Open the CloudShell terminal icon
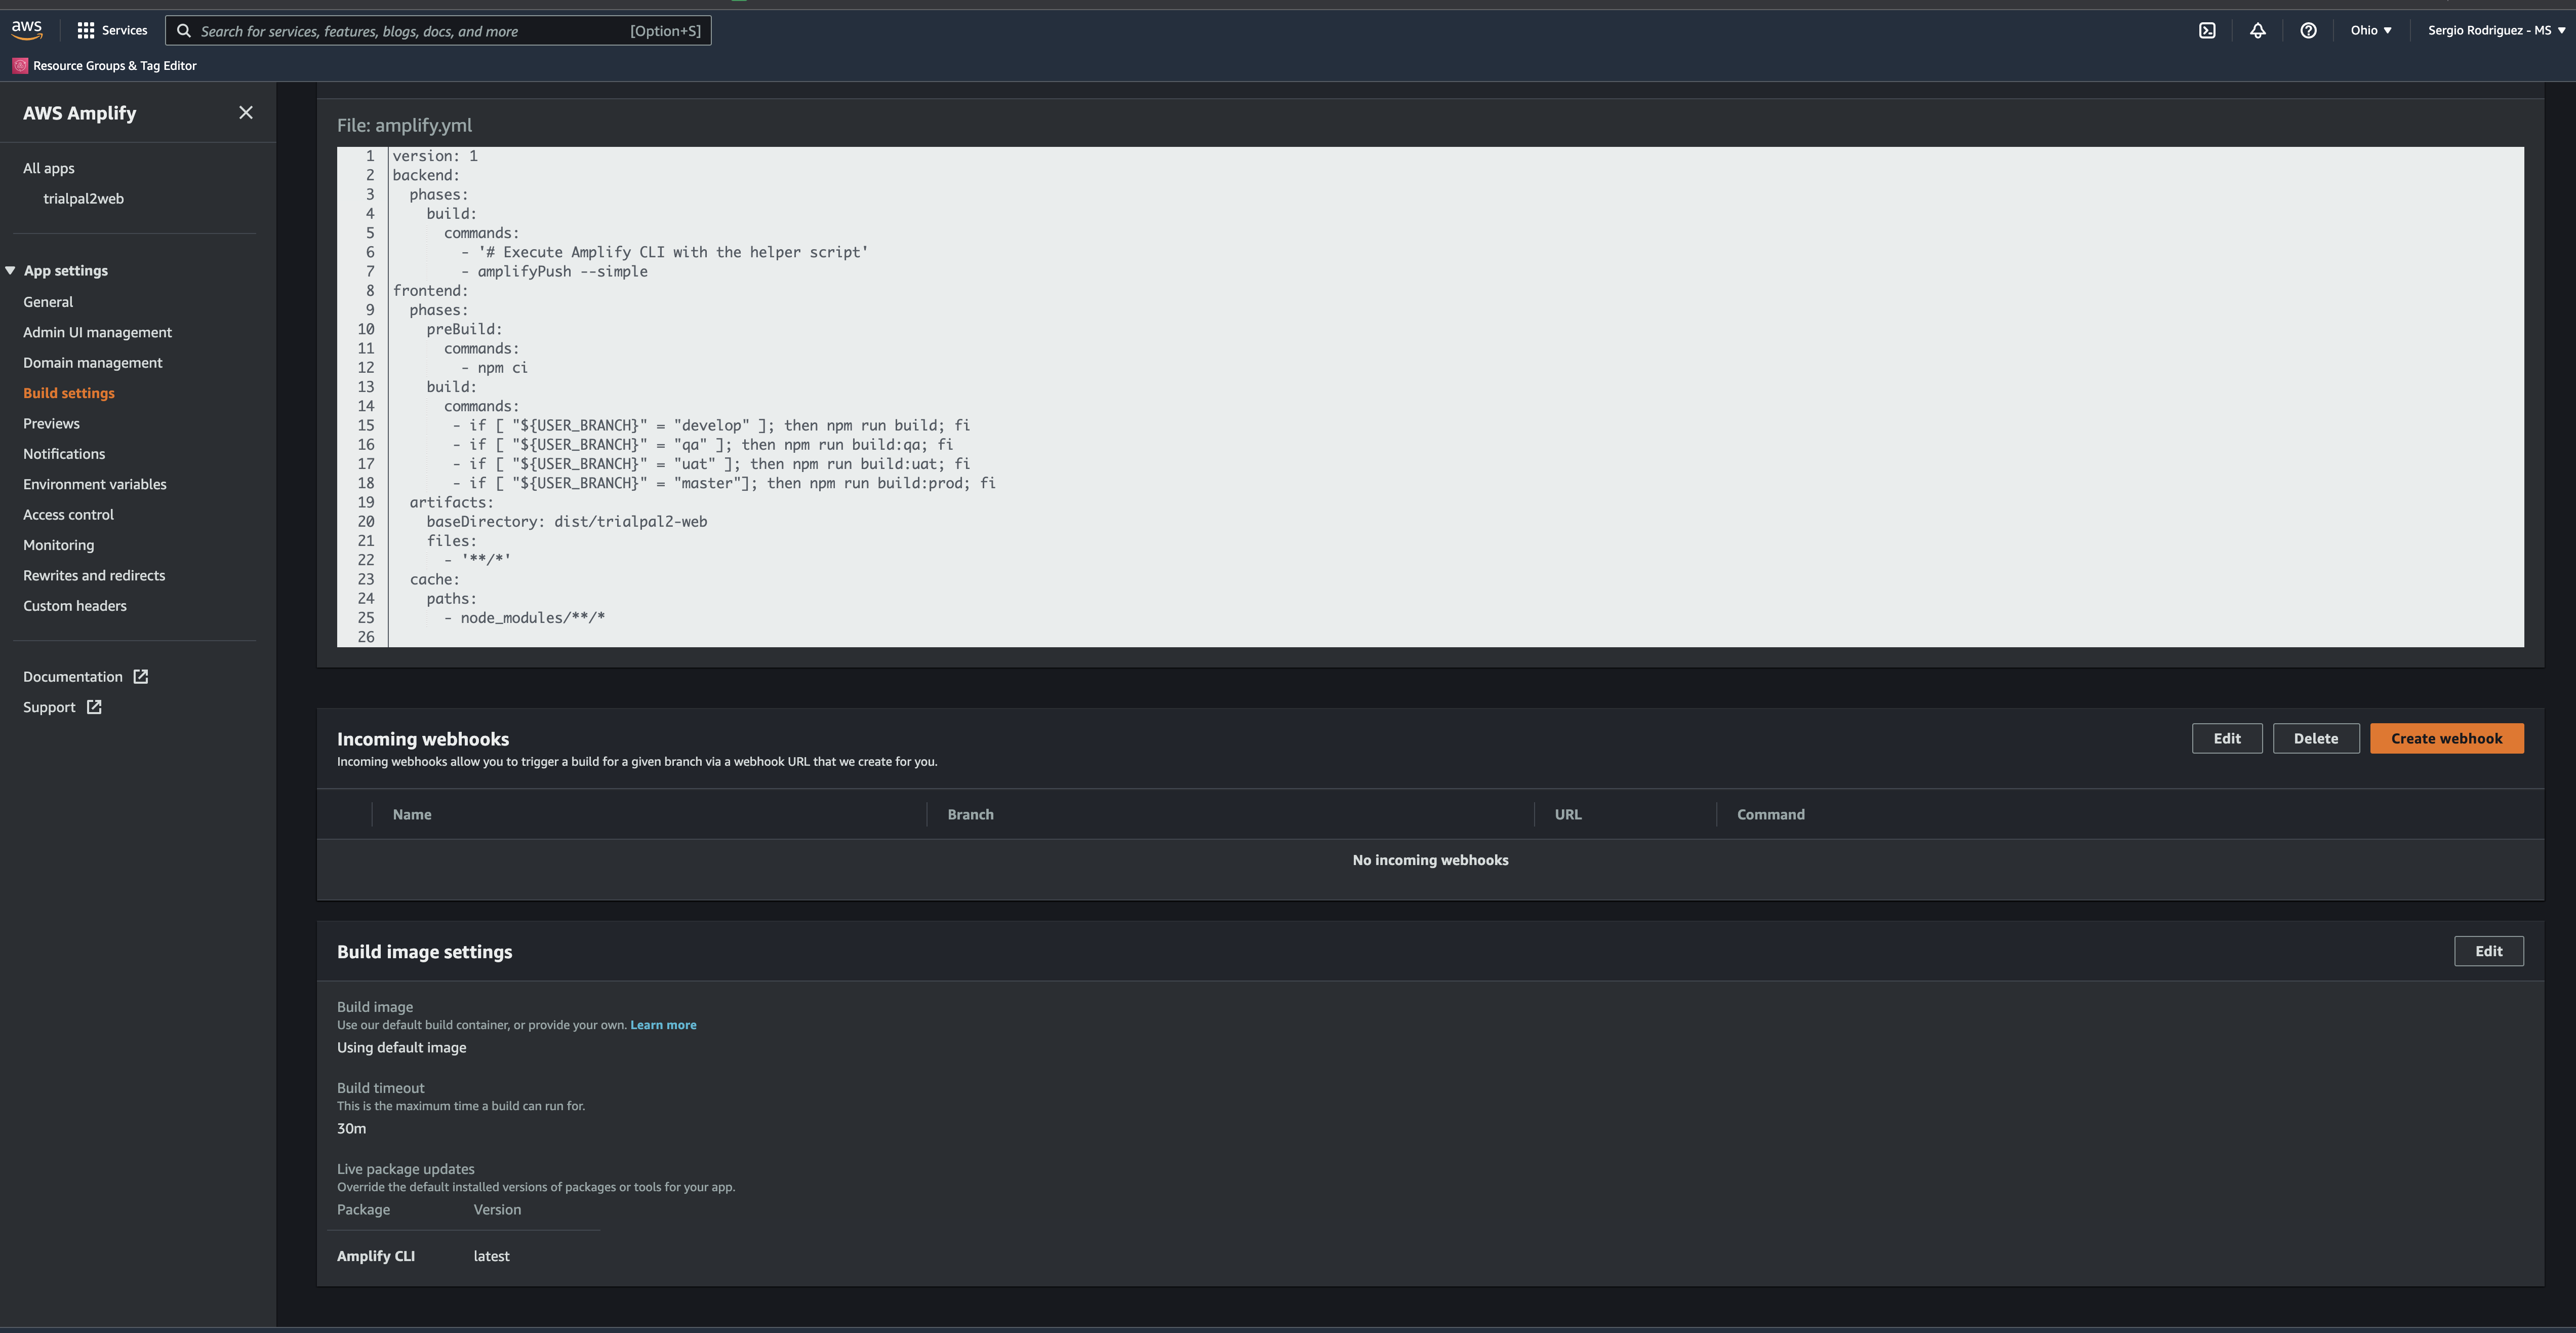This screenshot has width=2576, height=1333. 2207,30
